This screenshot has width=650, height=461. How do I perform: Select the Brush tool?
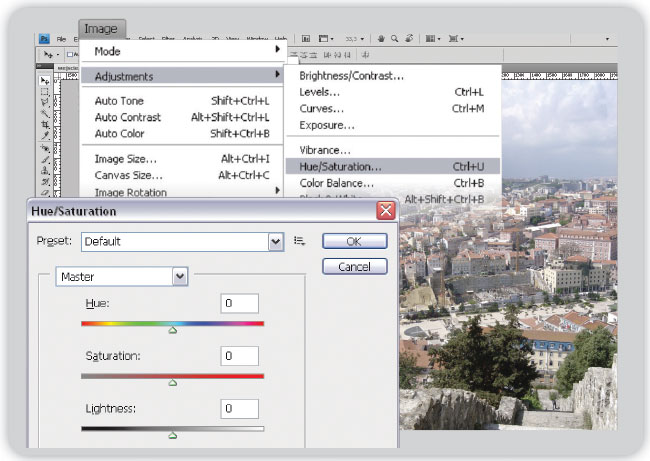coord(45,158)
